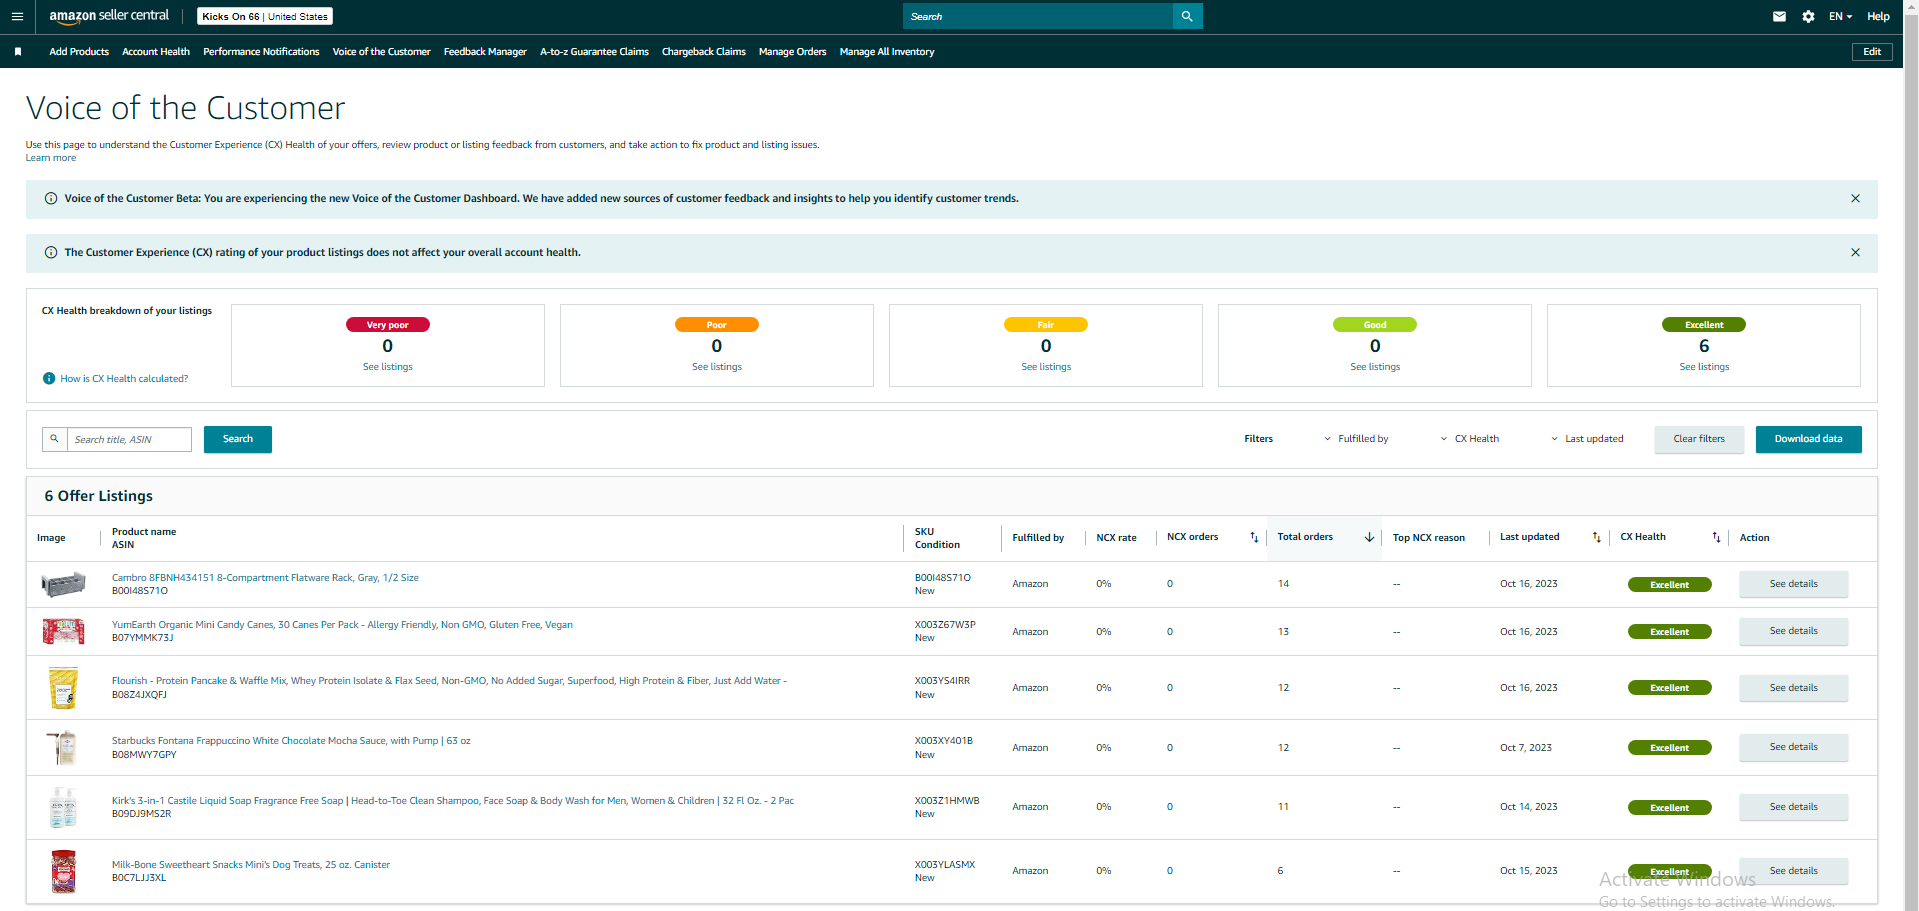The width and height of the screenshot is (1919, 911).
Task: Click See details for Flourish Pancake Mix
Action: click(x=1794, y=688)
